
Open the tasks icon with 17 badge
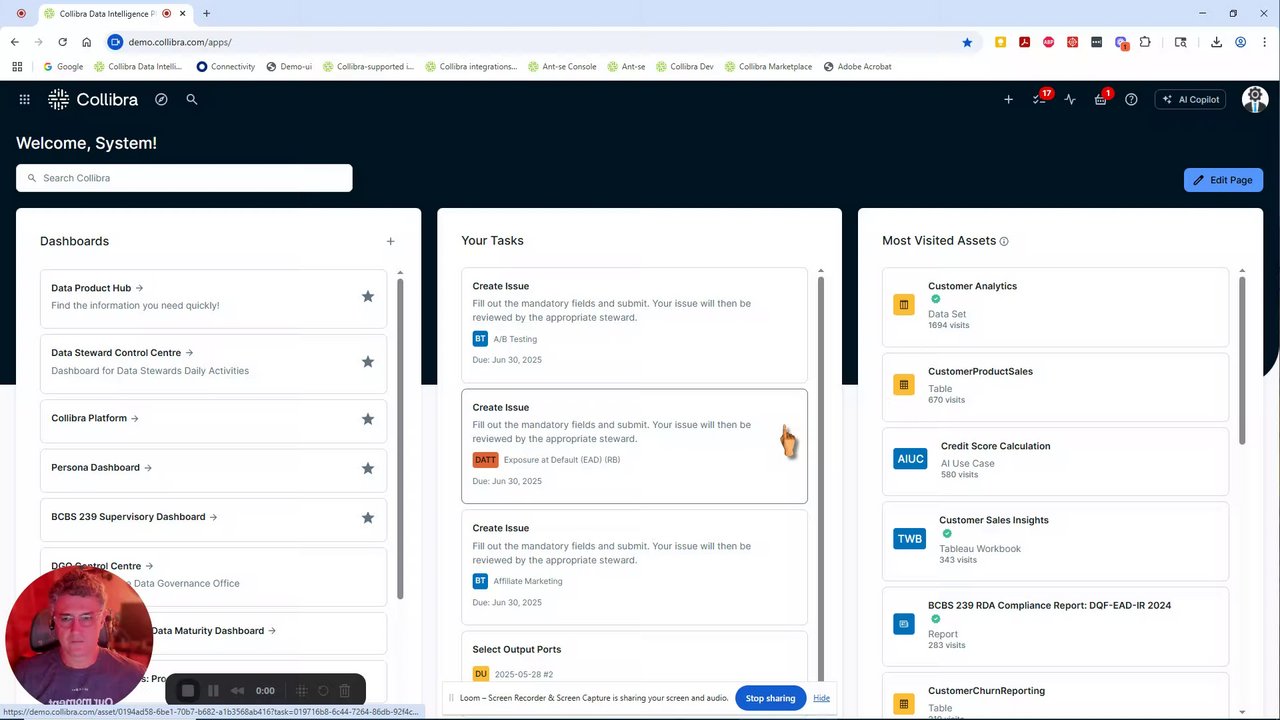coord(1040,99)
